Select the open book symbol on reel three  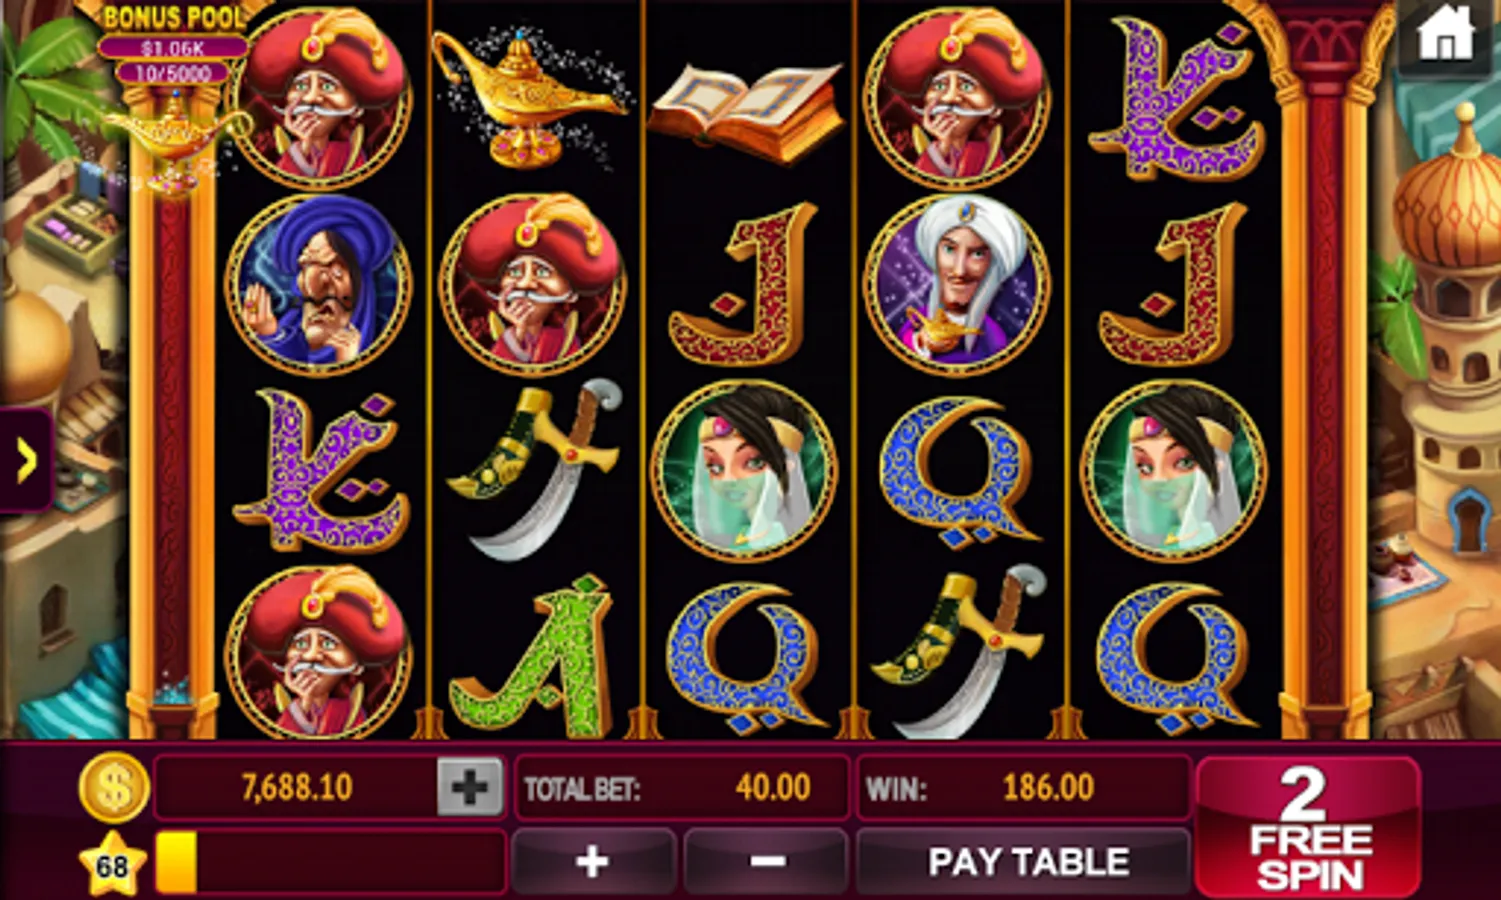(x=747, y=110)
